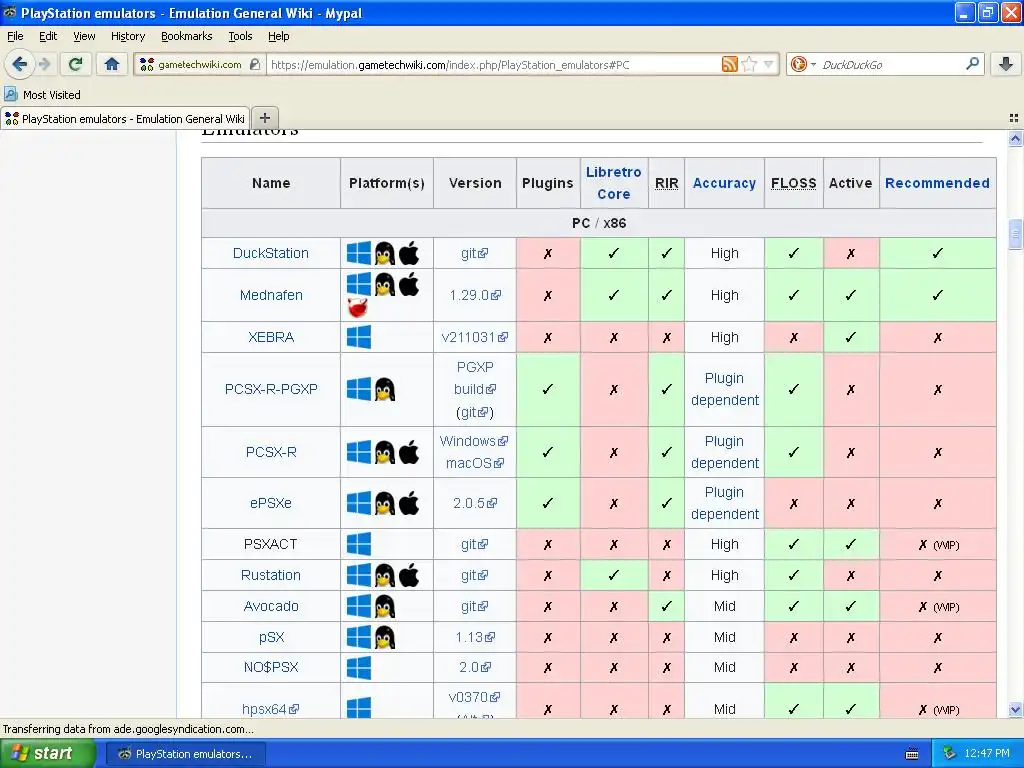Image resolution: width=1024 pixels, height=768 pixels.
Task: Open the hpsx64 external link
Action: tap(270, 709)
